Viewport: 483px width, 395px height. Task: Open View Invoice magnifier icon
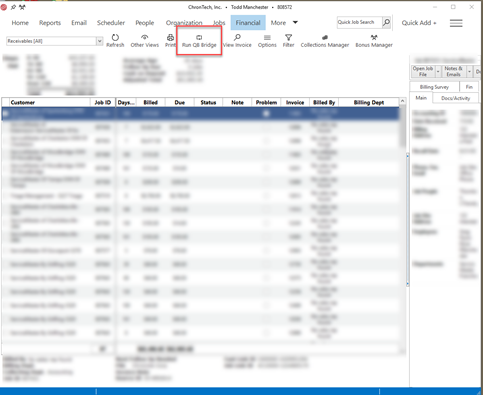237,37
